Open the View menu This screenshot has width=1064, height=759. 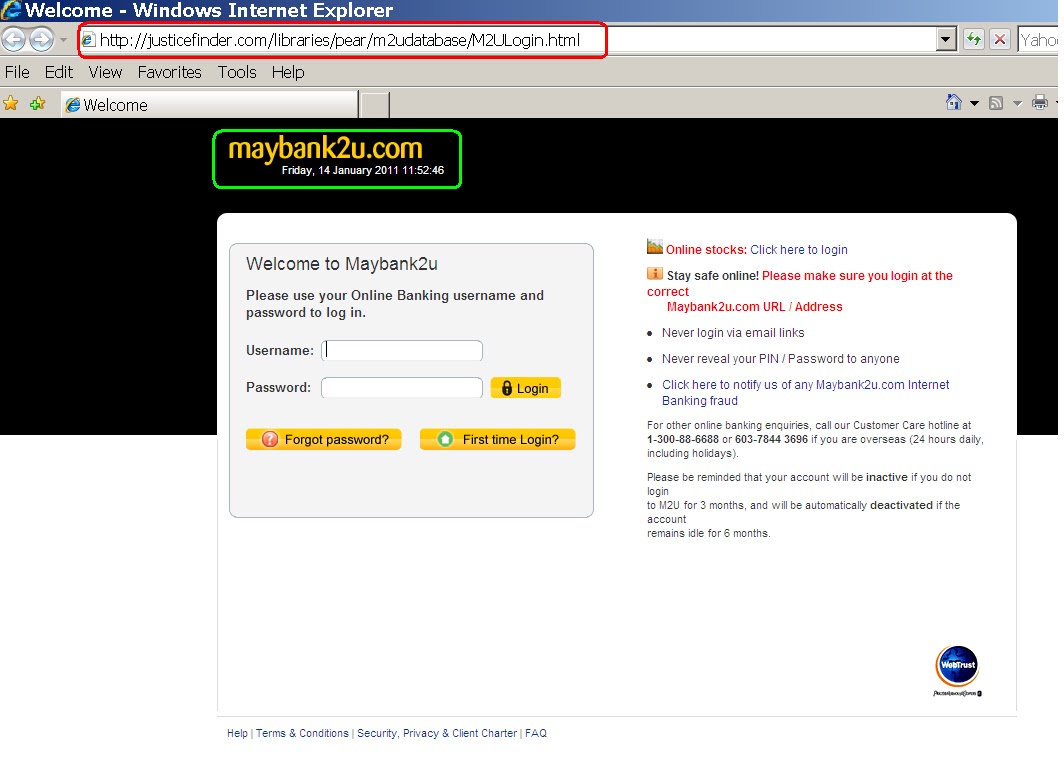click(x=105, y=72)
